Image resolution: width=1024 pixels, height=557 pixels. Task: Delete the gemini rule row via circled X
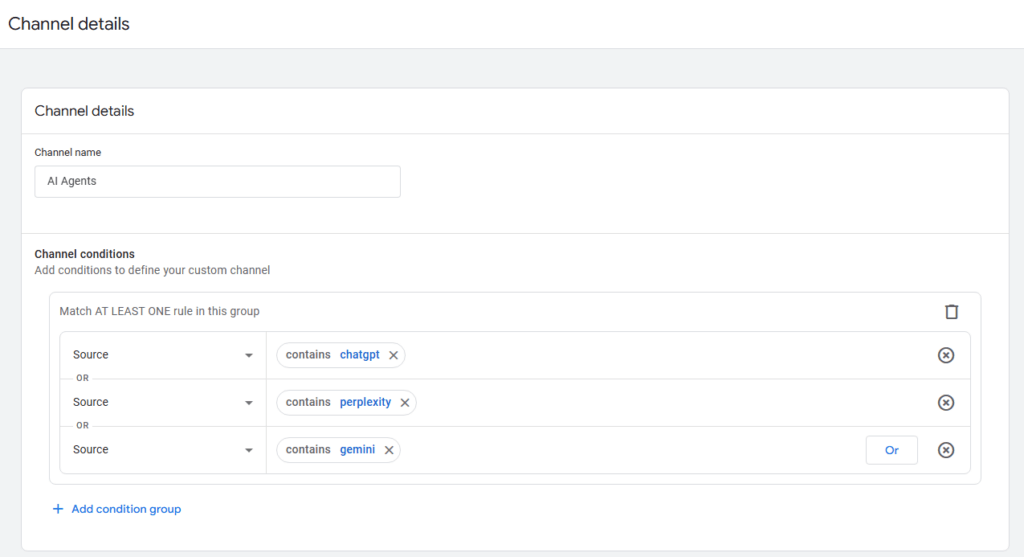[946, 450]
